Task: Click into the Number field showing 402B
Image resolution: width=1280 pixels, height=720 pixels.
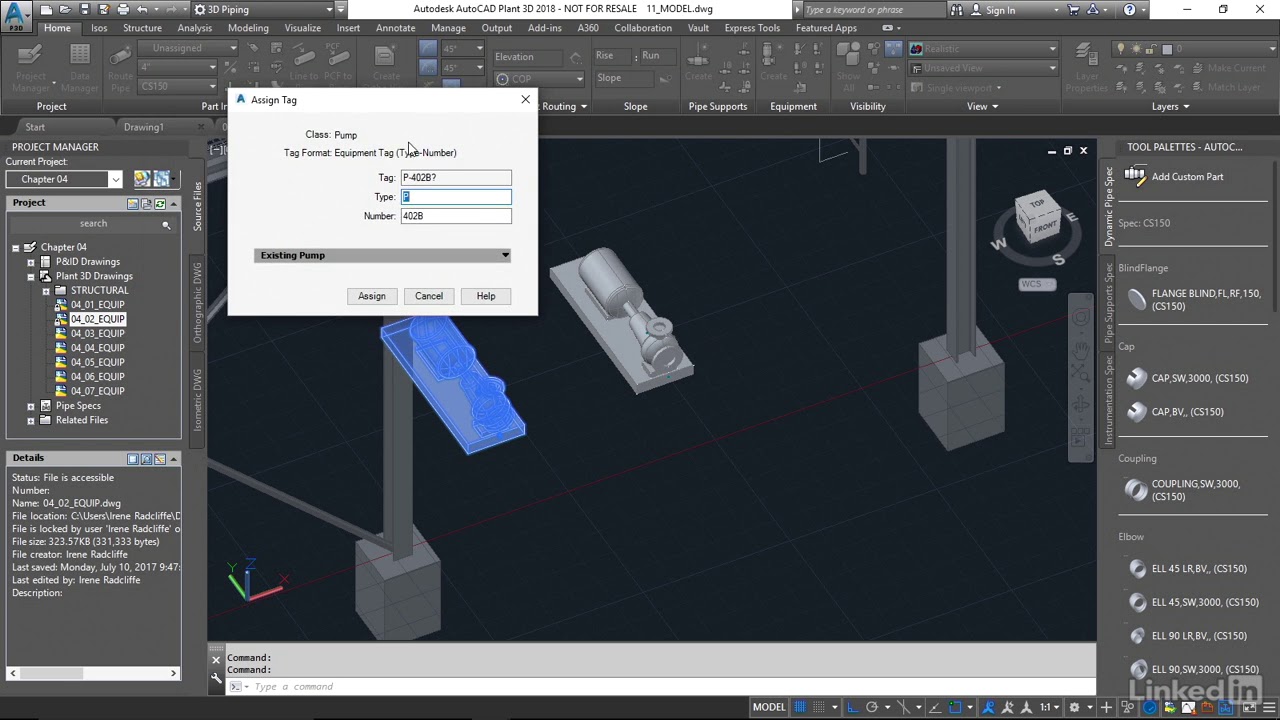Action: [x=456, y=216]
